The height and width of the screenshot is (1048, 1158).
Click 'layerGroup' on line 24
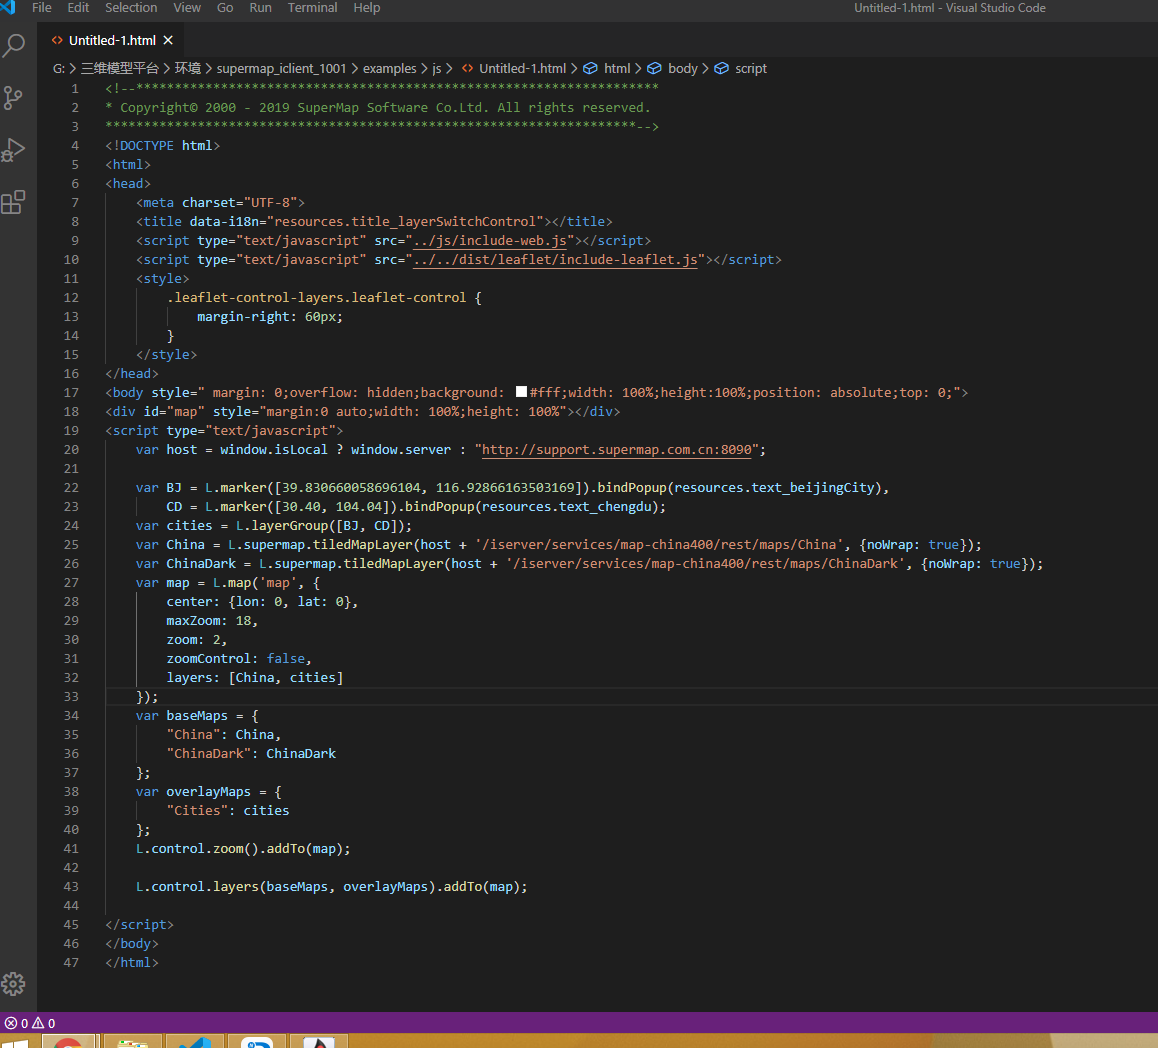tap(290, 526)
